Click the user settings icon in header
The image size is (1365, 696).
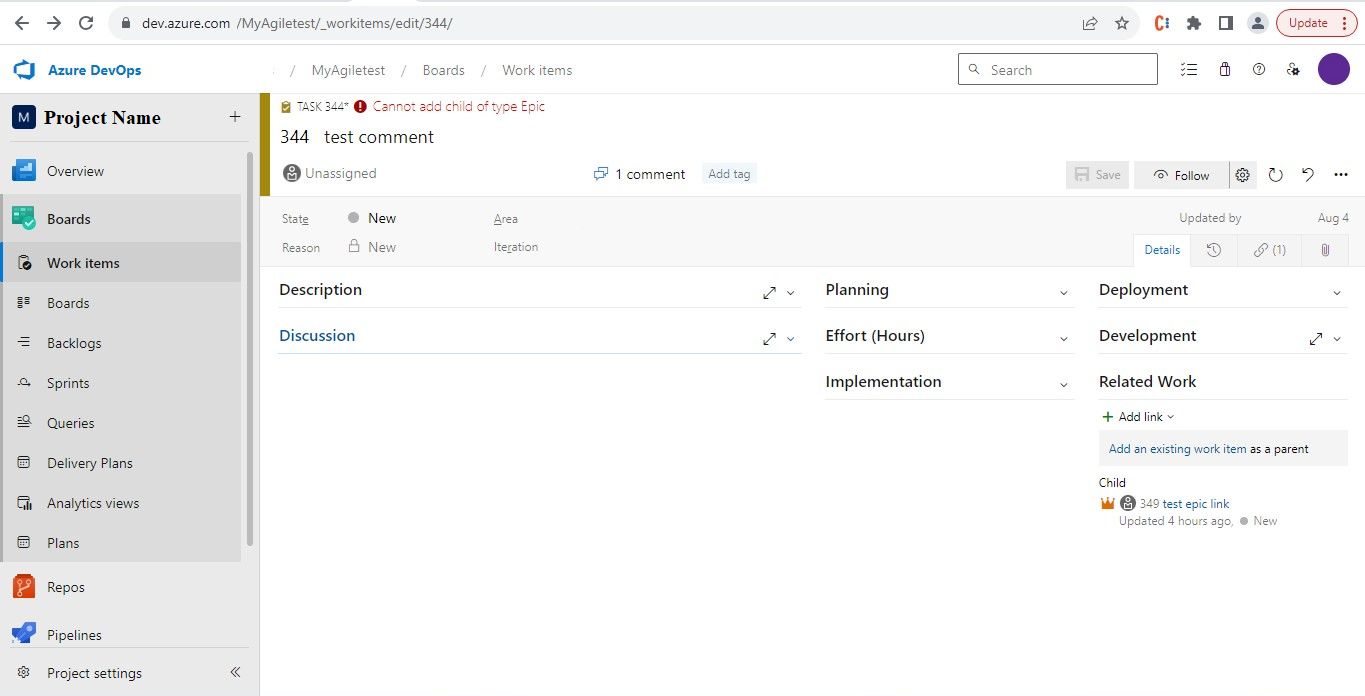[x=1293, y=70]
